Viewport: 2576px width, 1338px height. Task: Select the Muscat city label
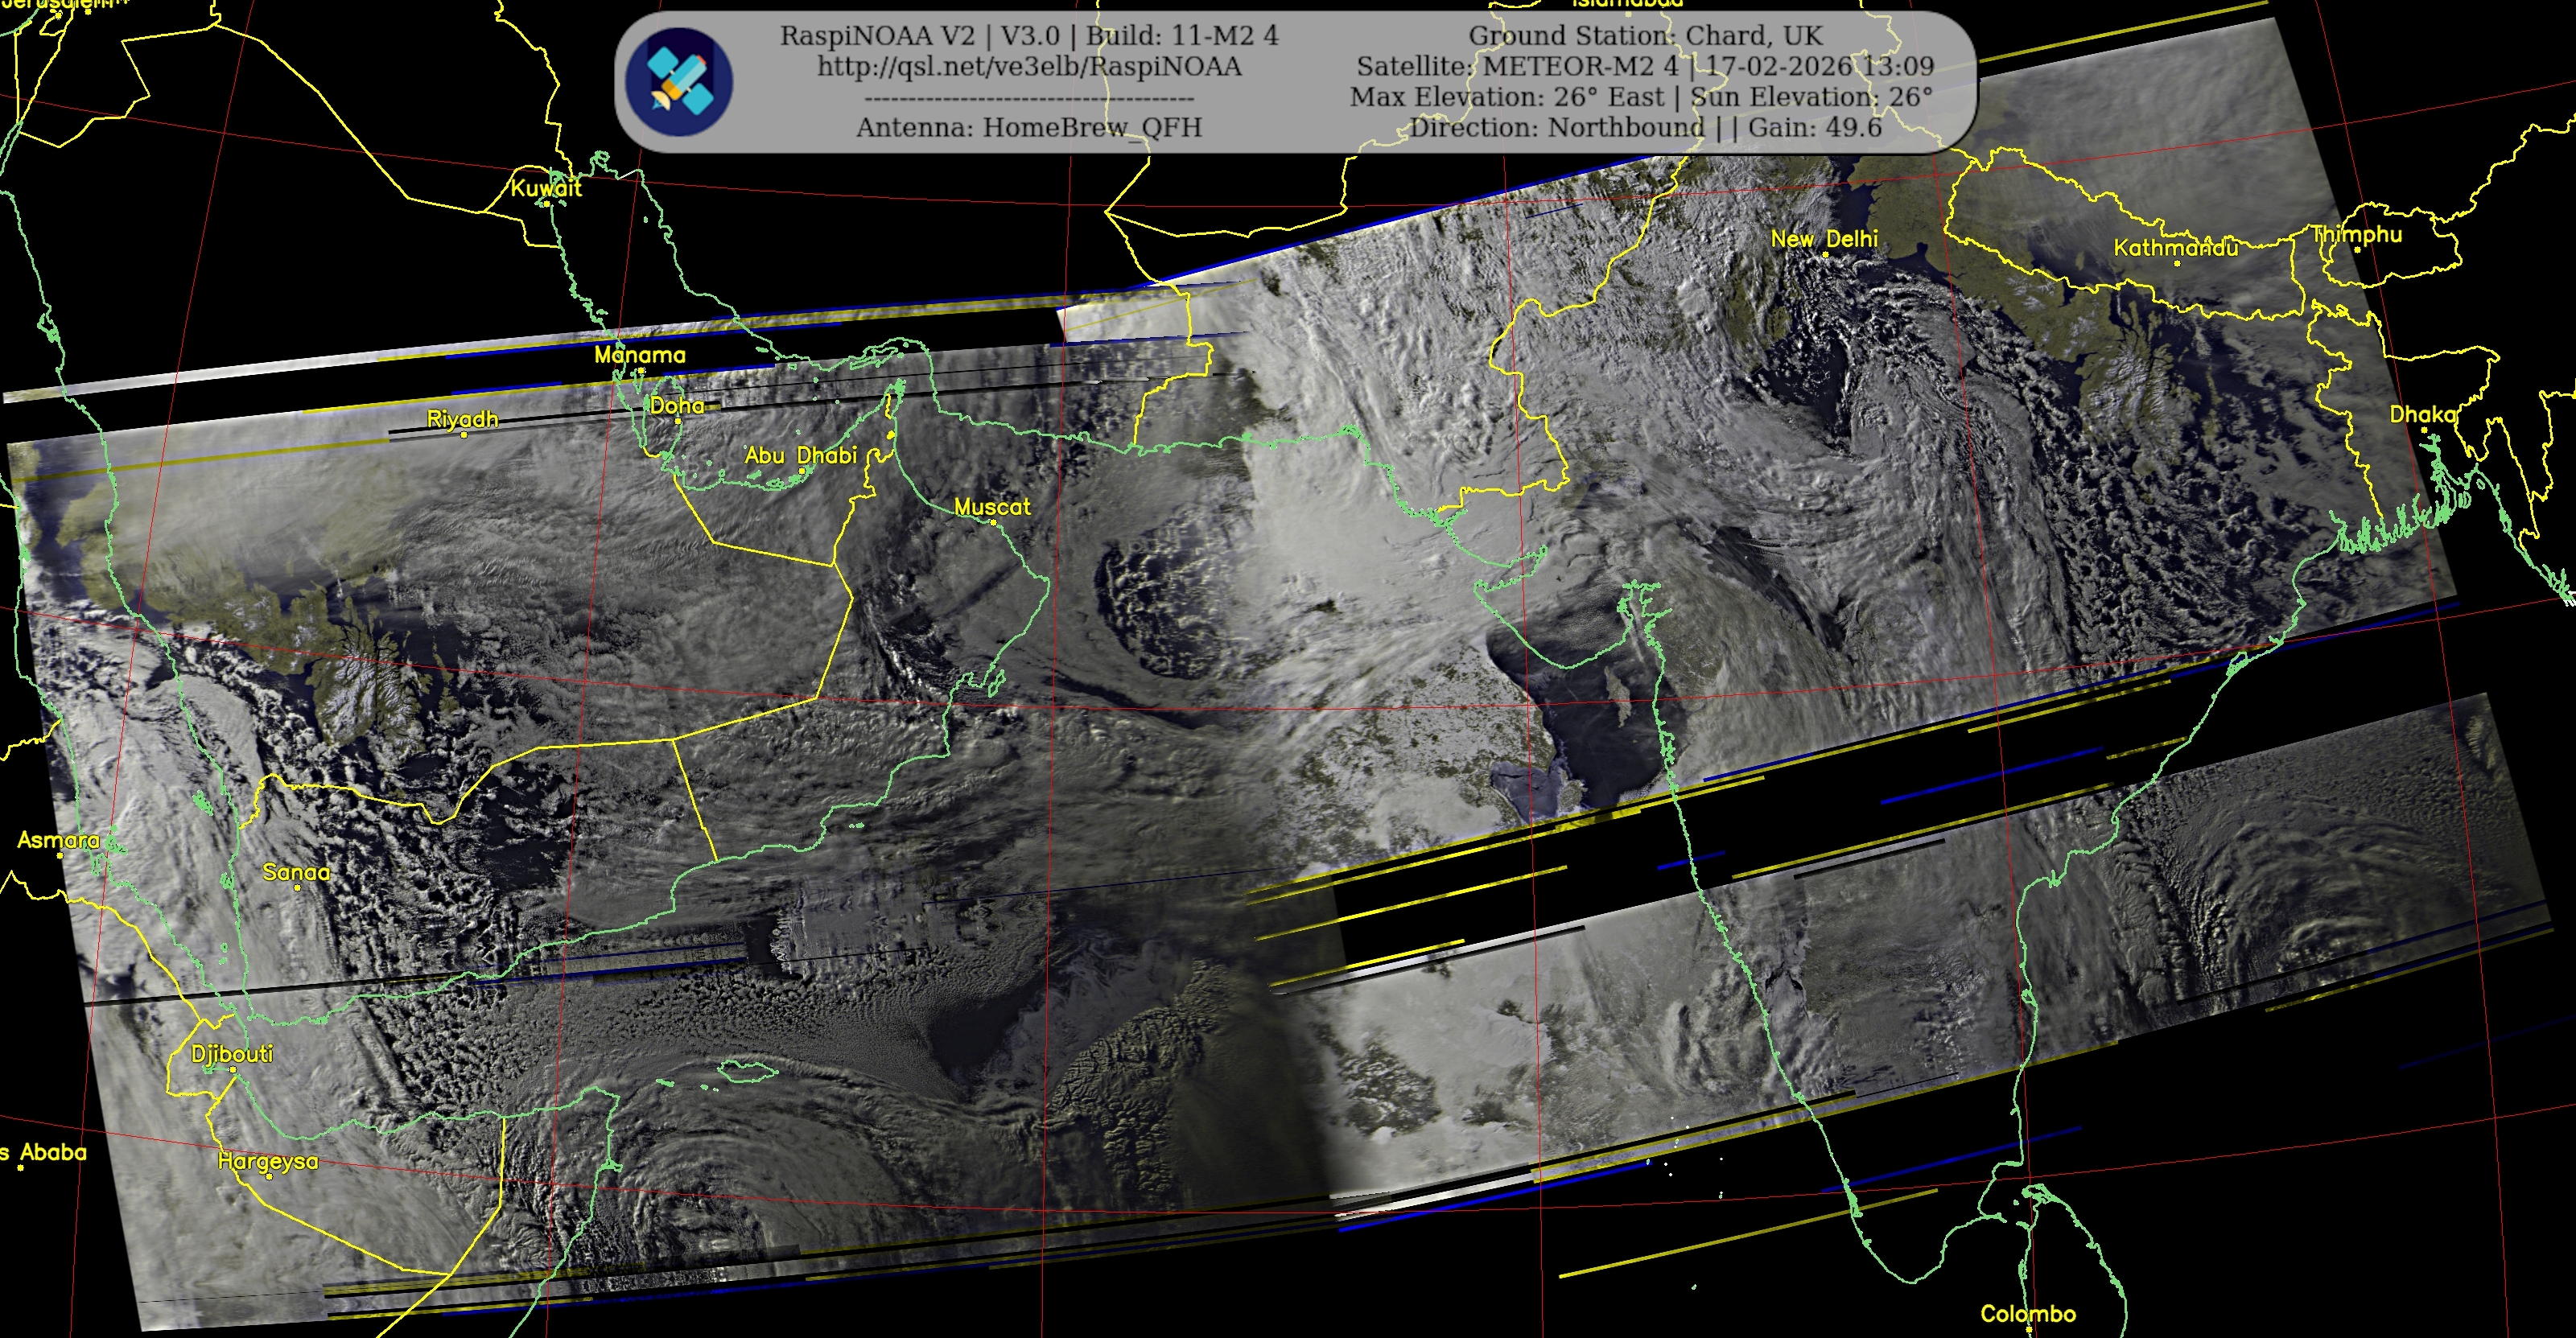click(992, 507)
